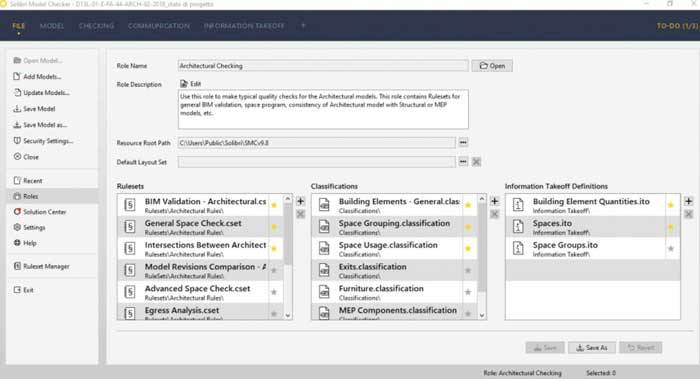This screenshot has width=700, height=379.
Task: Toggle favorite star for General Space Check ruleset
Action: (x=274, y=227)
